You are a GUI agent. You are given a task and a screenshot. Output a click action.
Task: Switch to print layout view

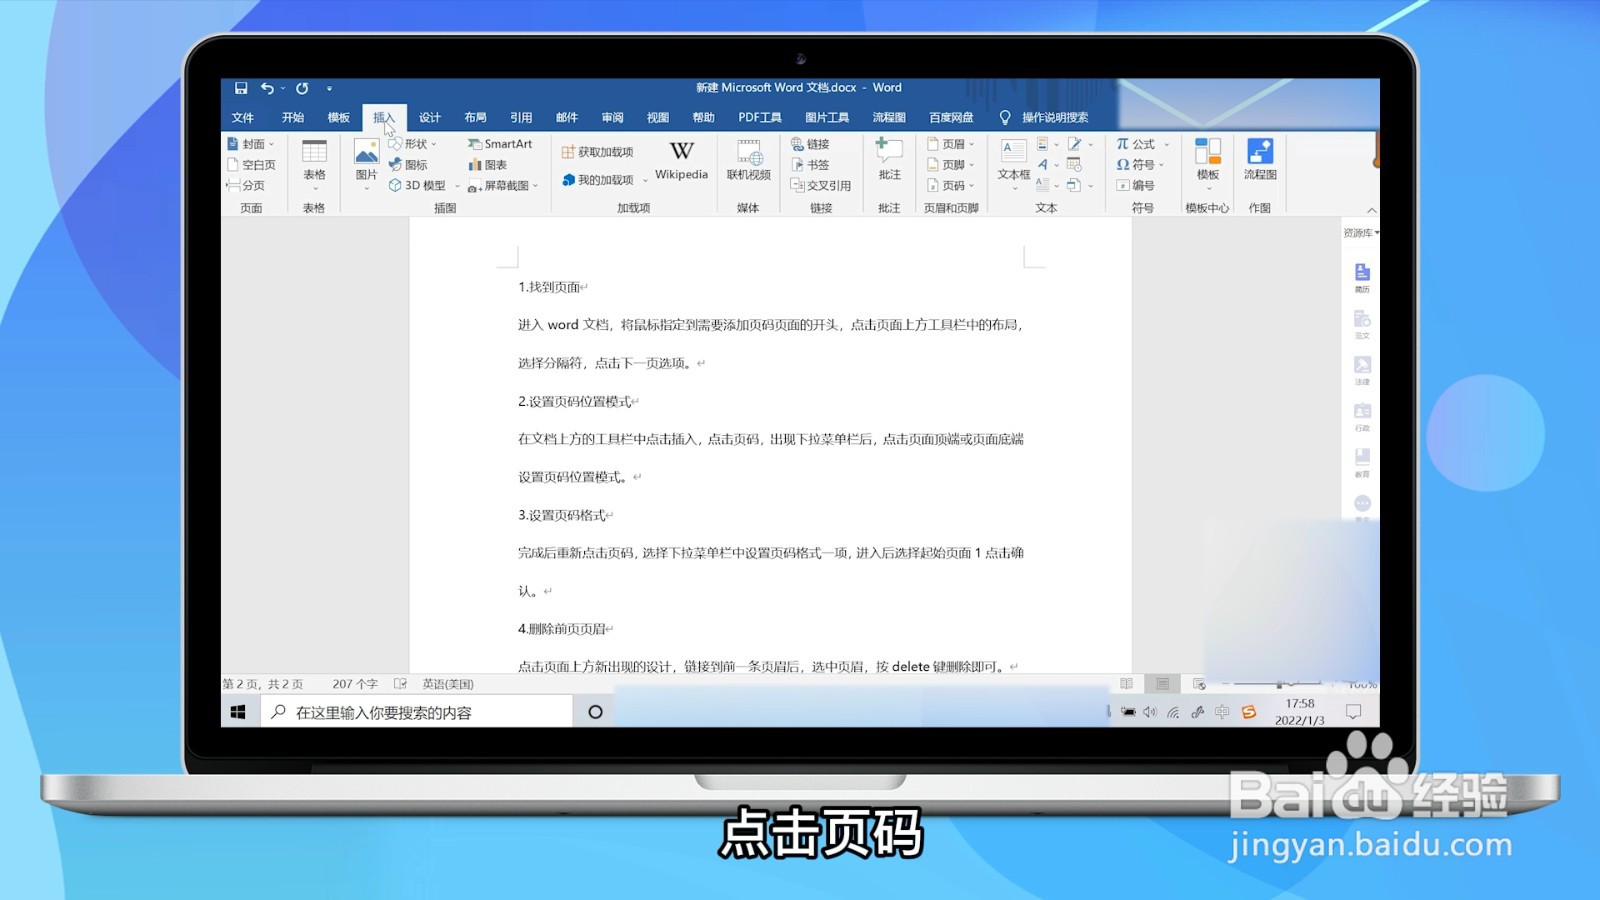click(x=1162, y=684)
